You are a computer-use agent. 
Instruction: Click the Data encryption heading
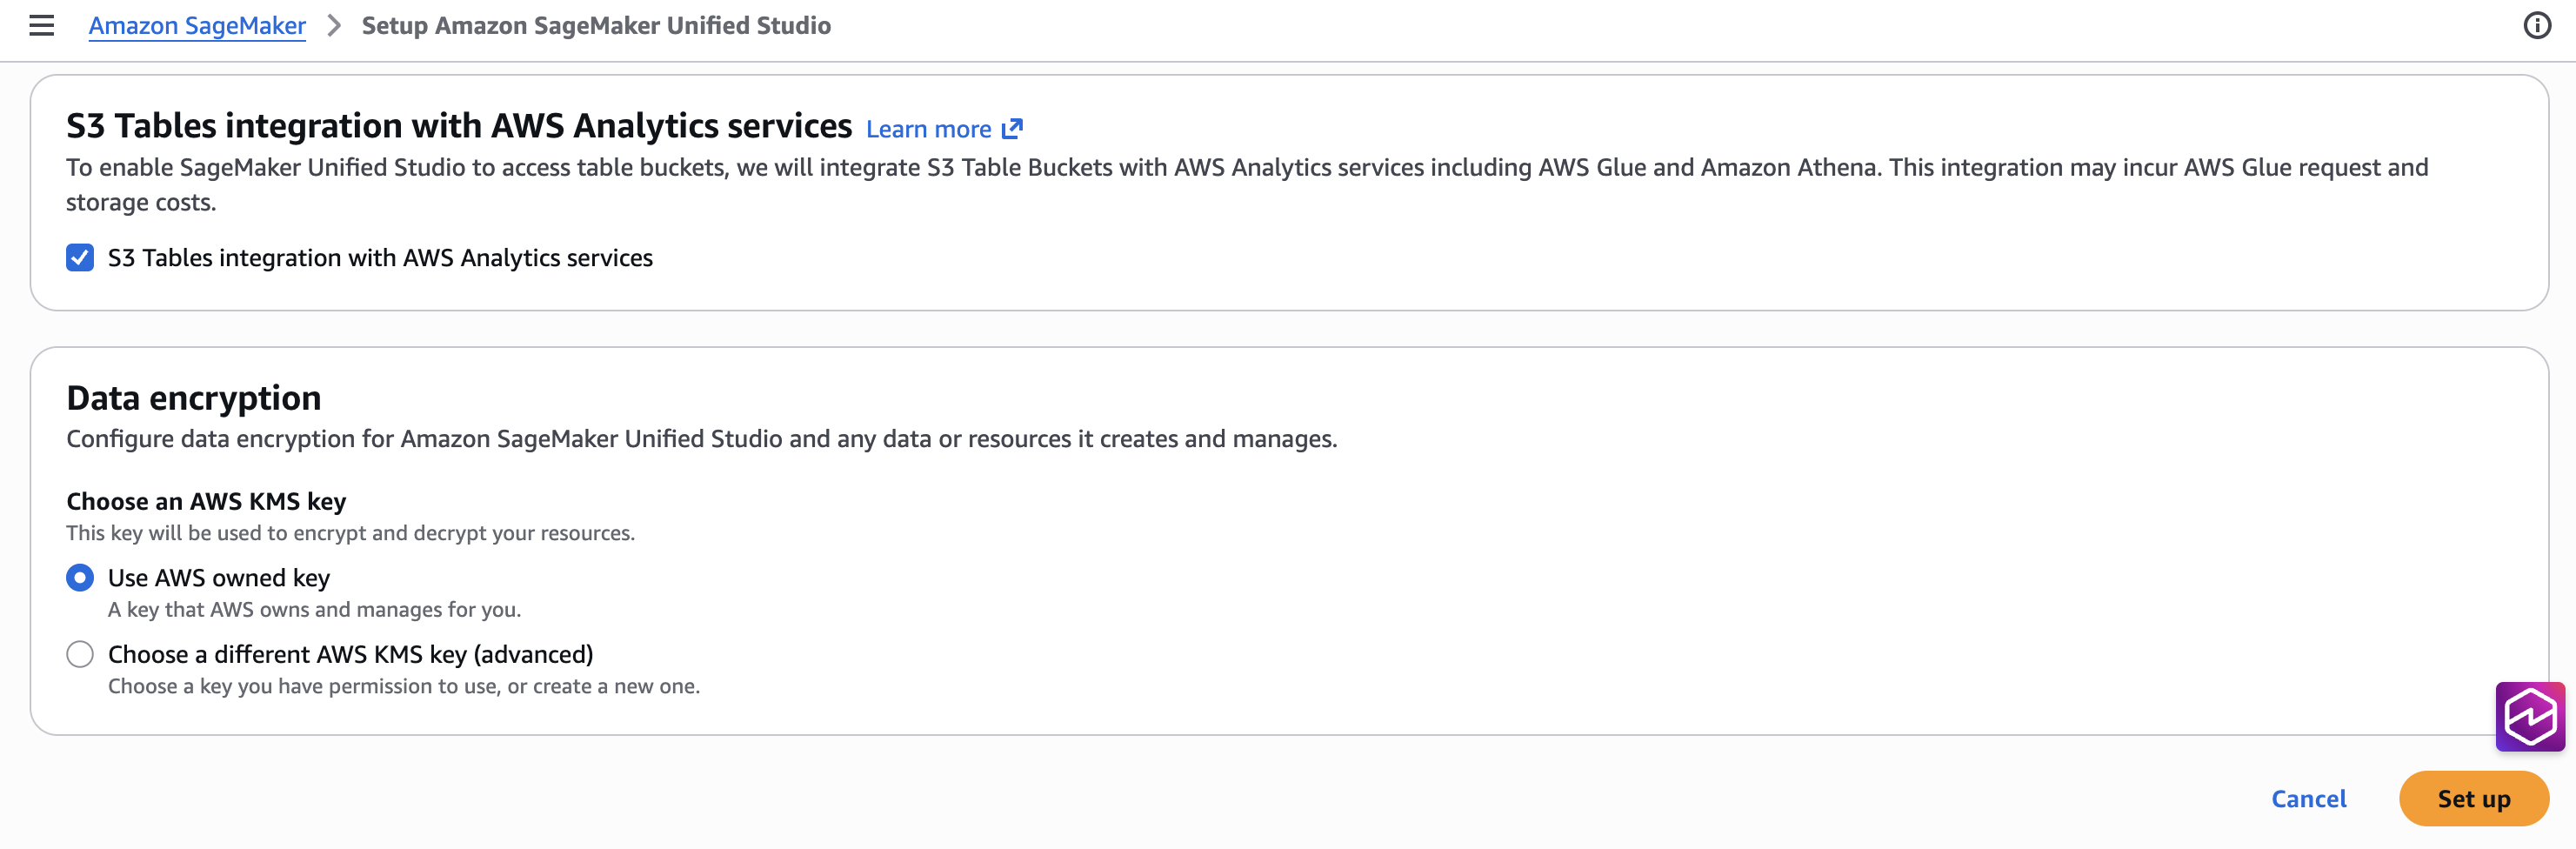[194, 398]
